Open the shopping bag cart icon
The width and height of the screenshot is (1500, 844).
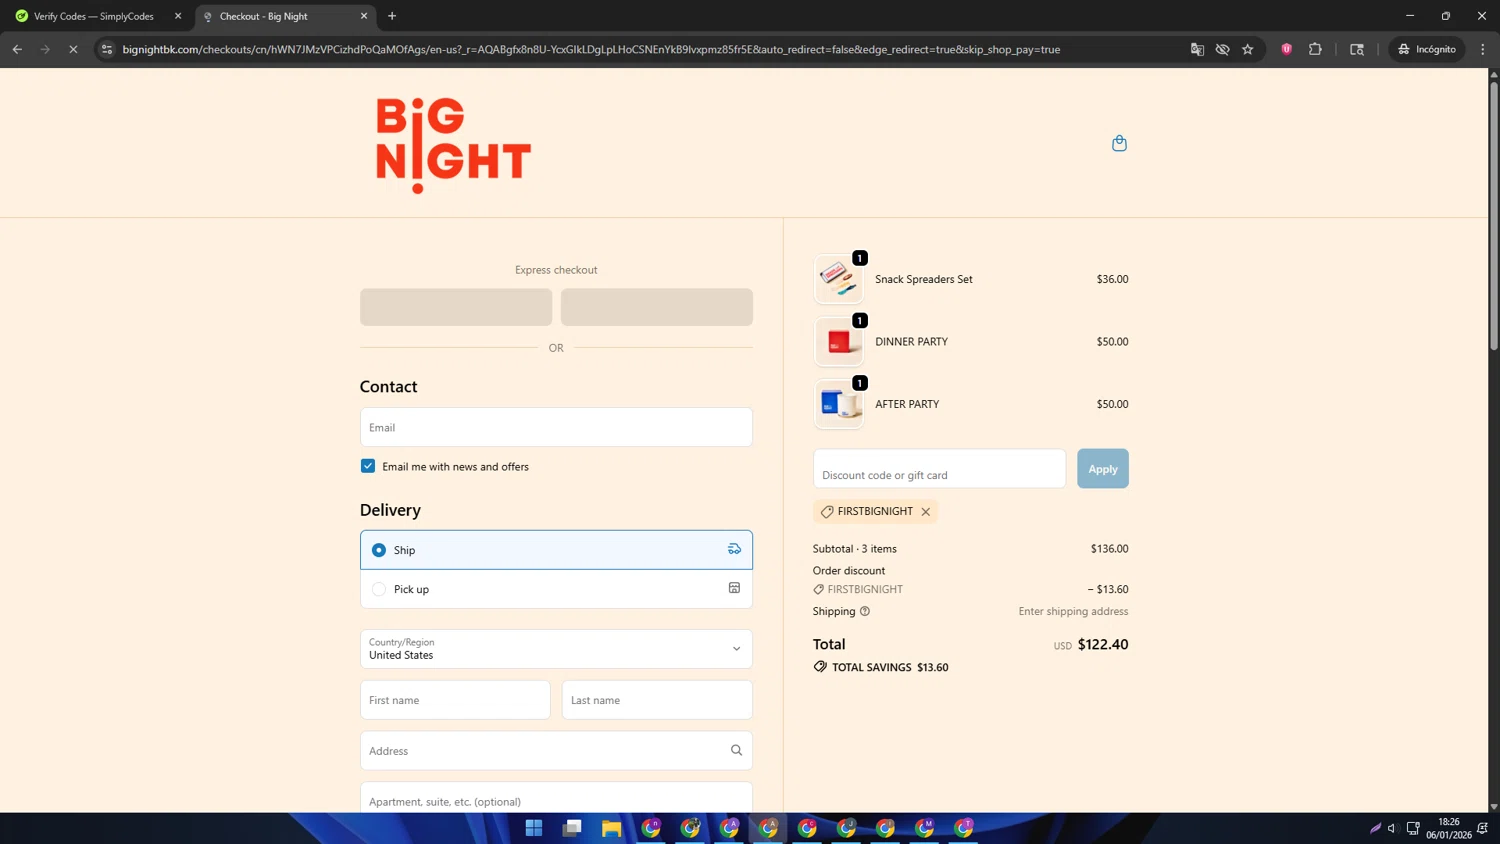pos(1119,143)
